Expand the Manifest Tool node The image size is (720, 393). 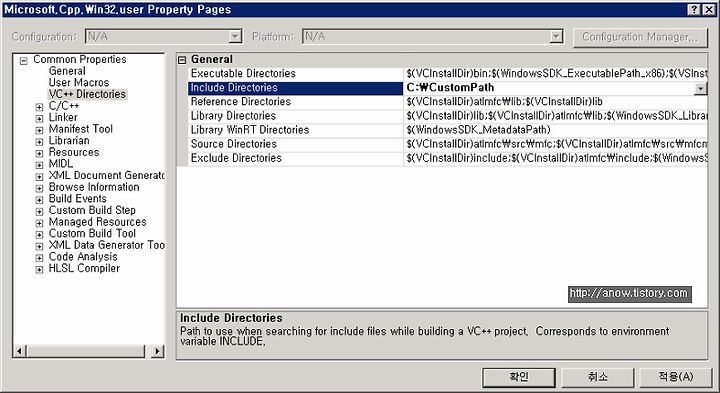39,130
